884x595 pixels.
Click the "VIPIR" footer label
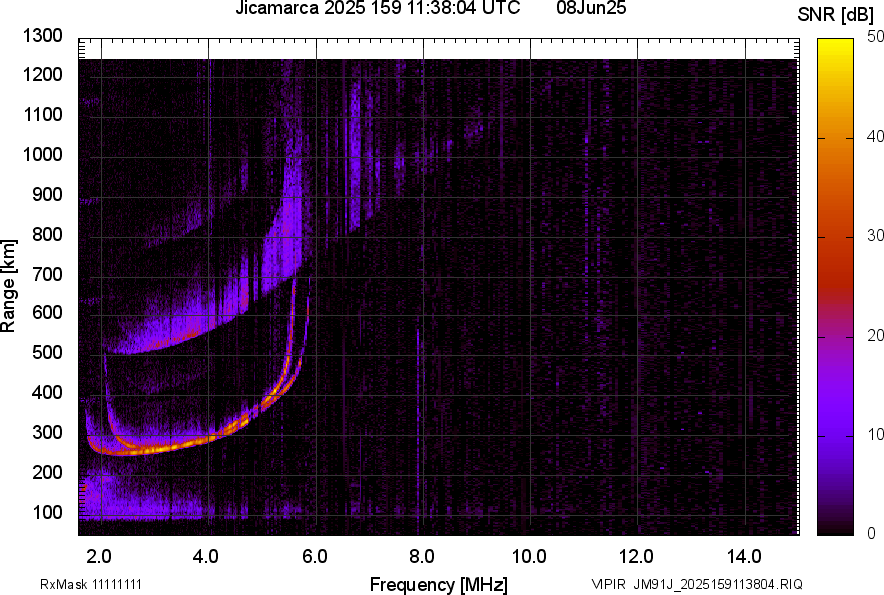(x=609, y=584)
